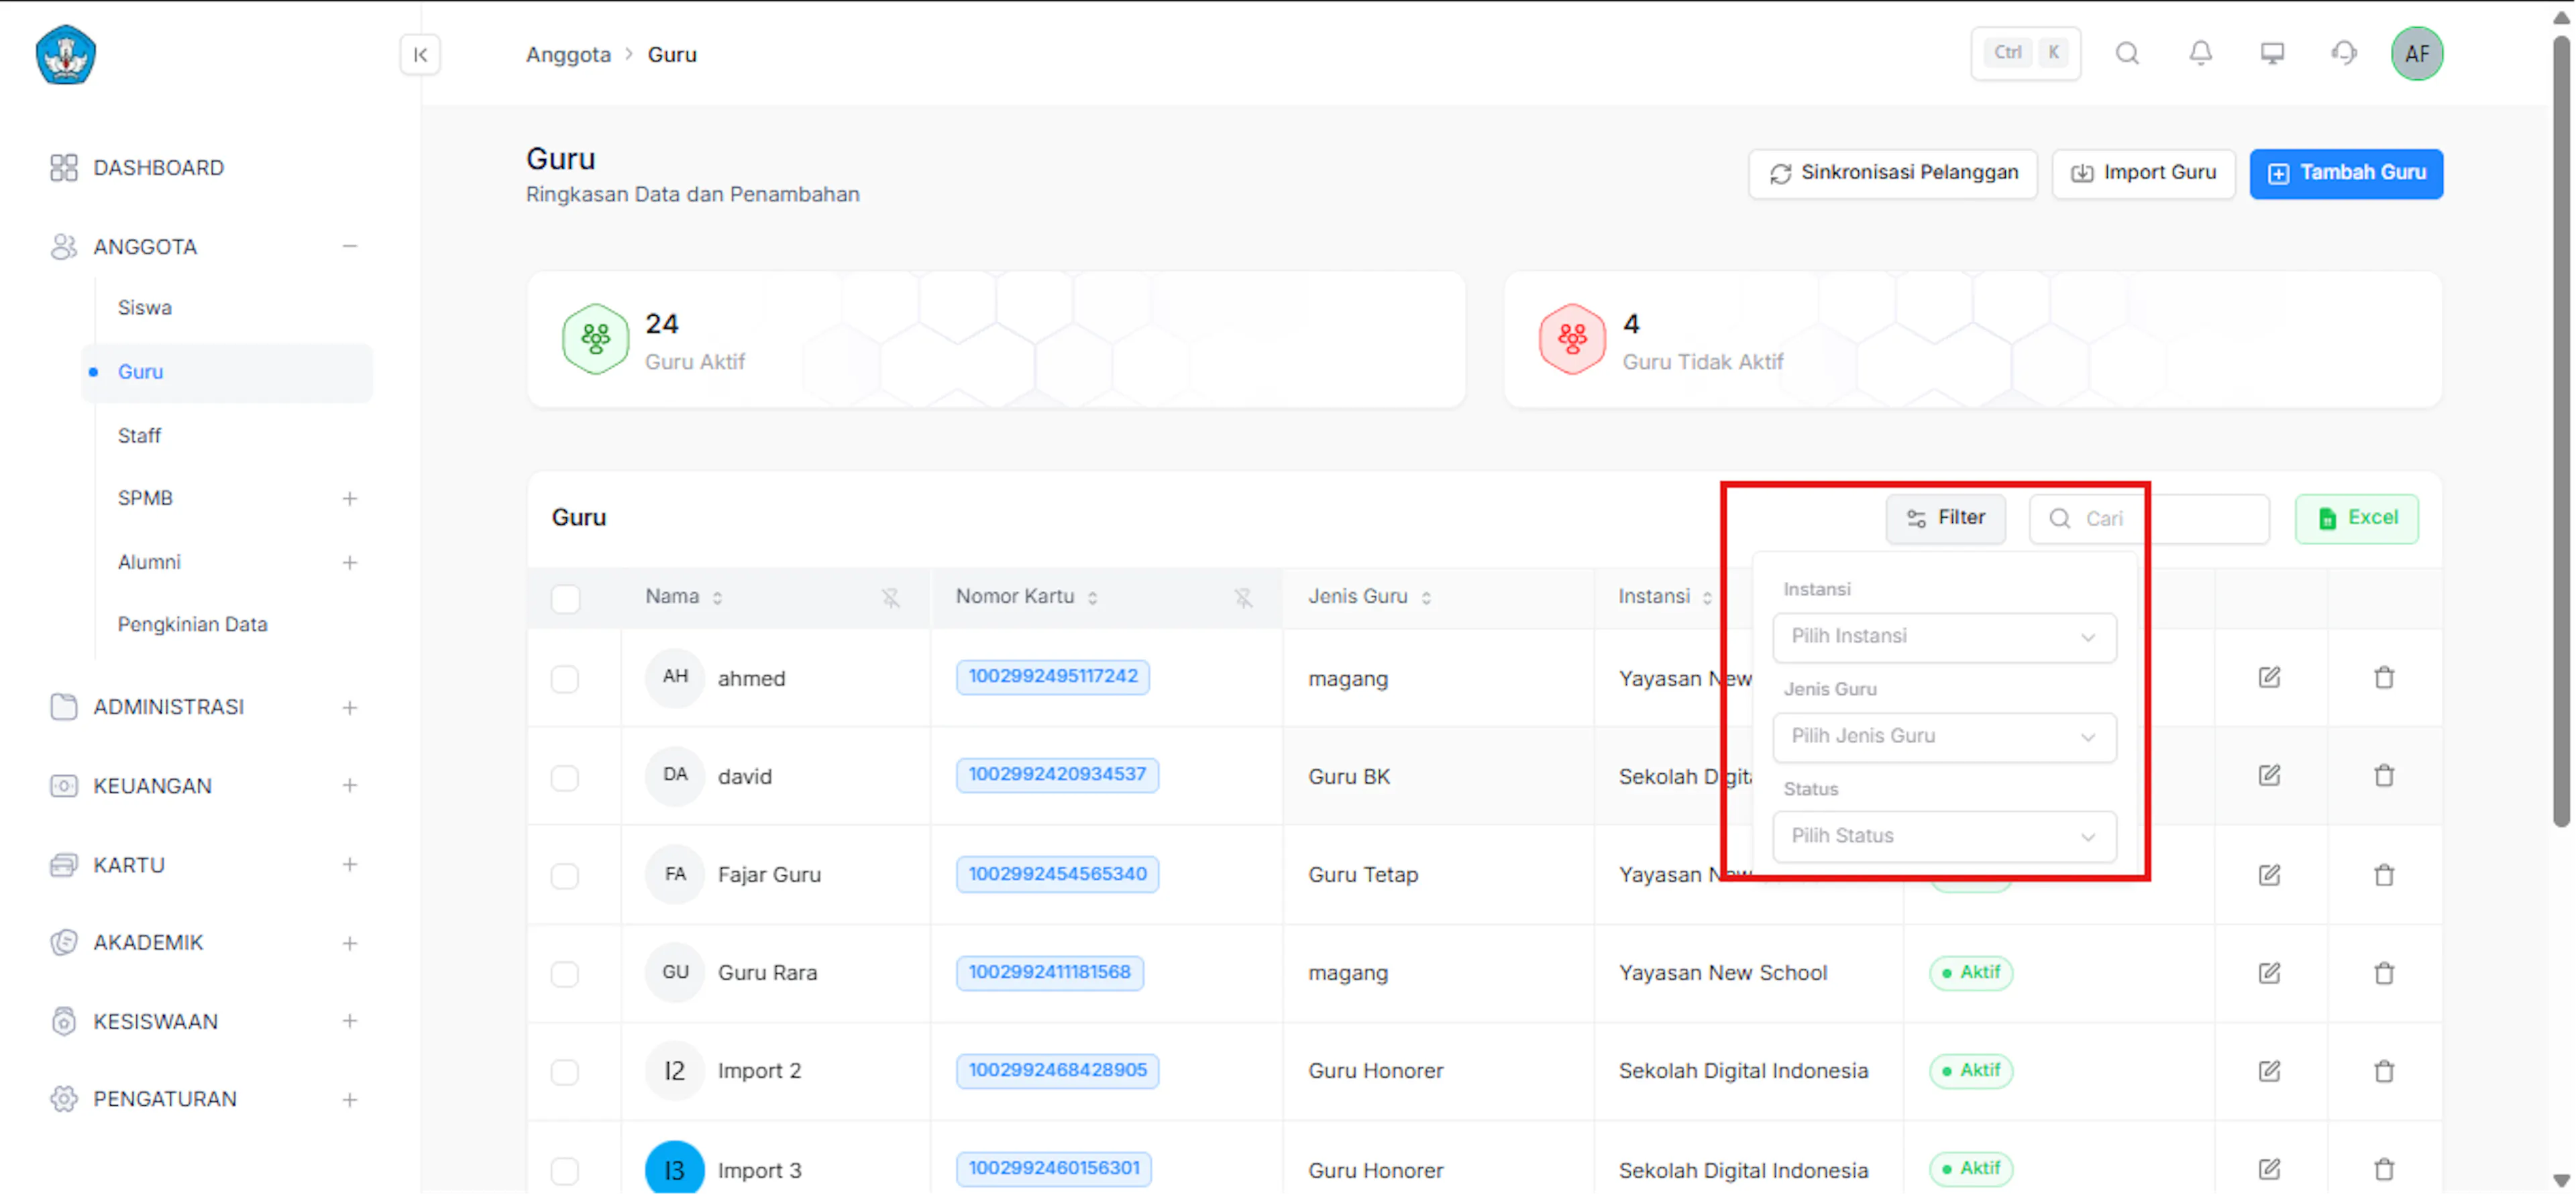Open Pengkinian Data menu item
2576x1195 pixels.
[x=192, y=625]
